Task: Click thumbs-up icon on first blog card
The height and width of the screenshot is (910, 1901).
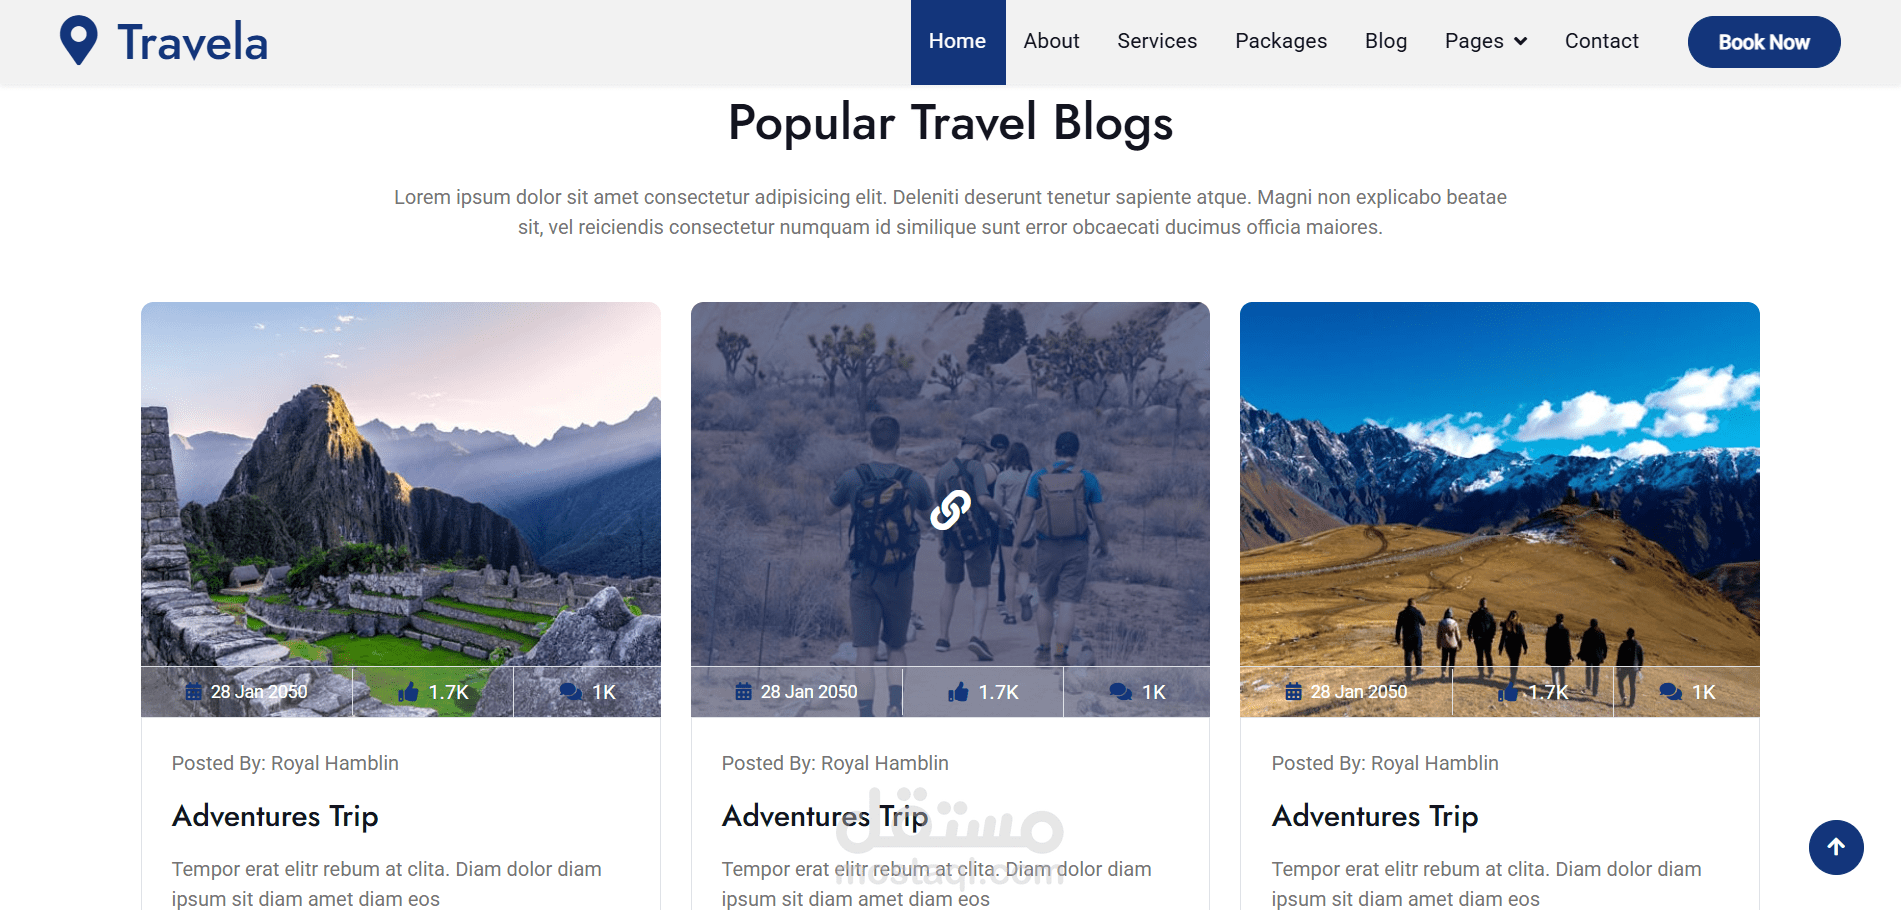Action: (408, 692)
